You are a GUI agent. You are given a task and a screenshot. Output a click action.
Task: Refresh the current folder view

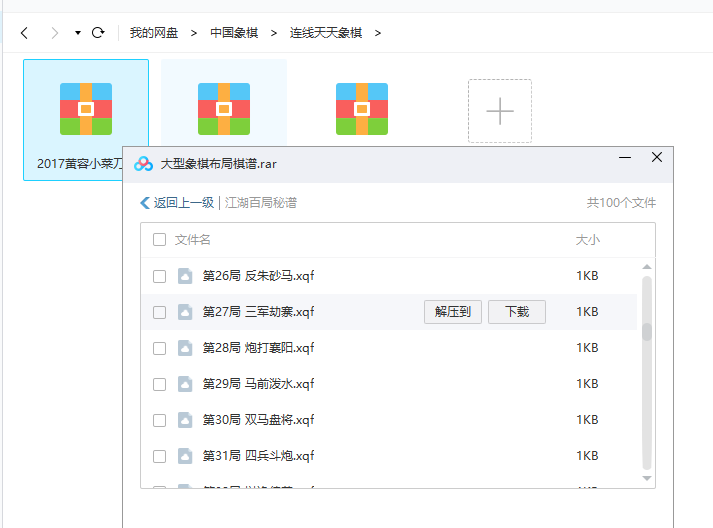(98, 33)
